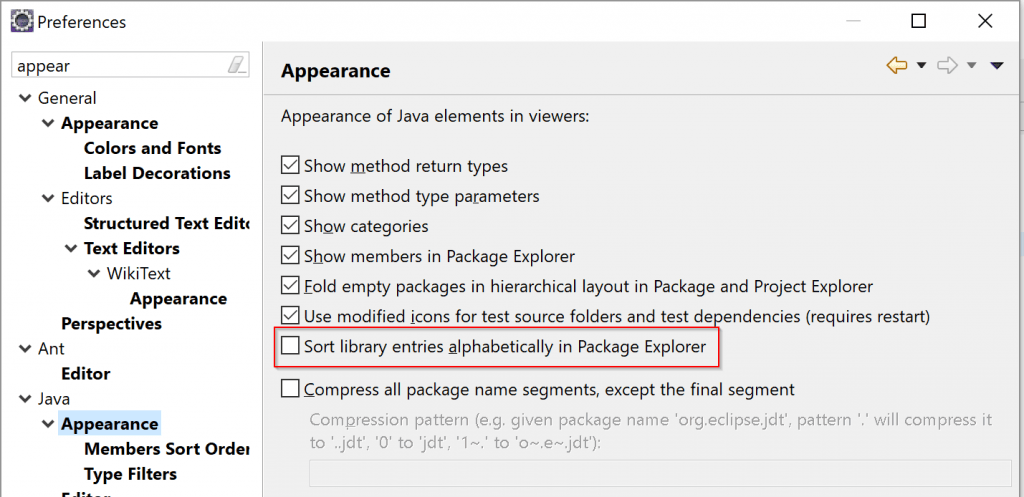
Task: Disable Show members in Package Explorer
Action: pyautogui.click(x=290, y=255)
